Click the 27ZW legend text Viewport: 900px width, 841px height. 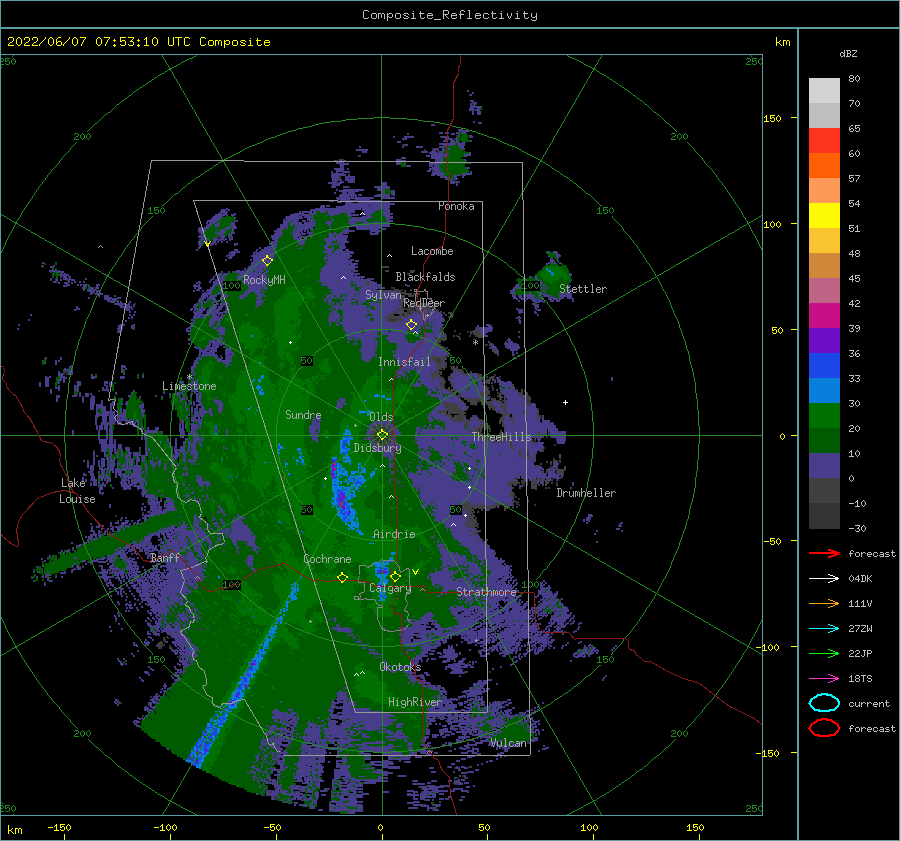pos(860,628)
